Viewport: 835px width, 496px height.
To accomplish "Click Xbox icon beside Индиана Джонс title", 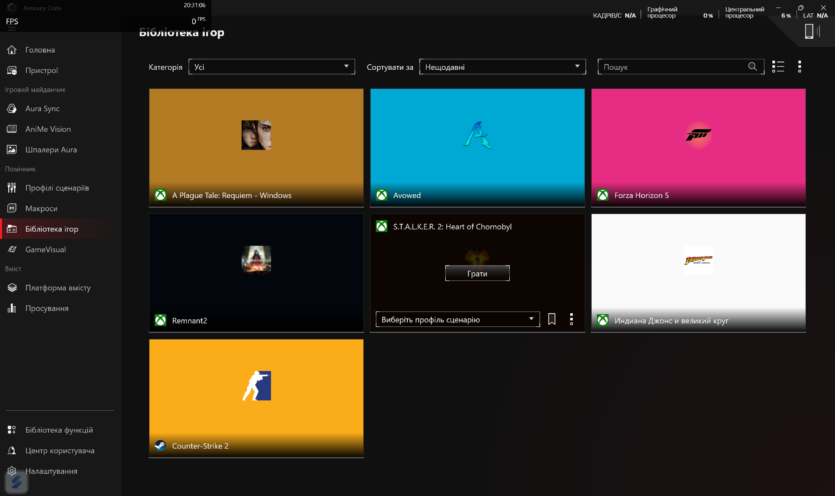I will point(603,320).
